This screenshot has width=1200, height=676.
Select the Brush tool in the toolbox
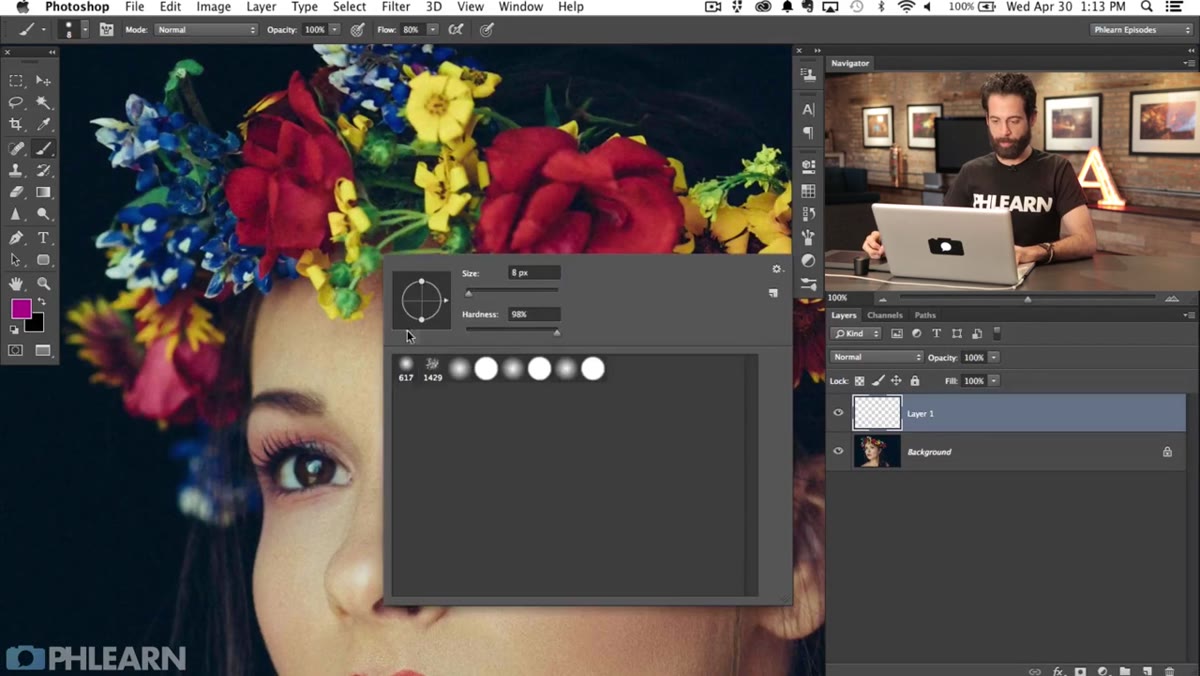[43, 149]
